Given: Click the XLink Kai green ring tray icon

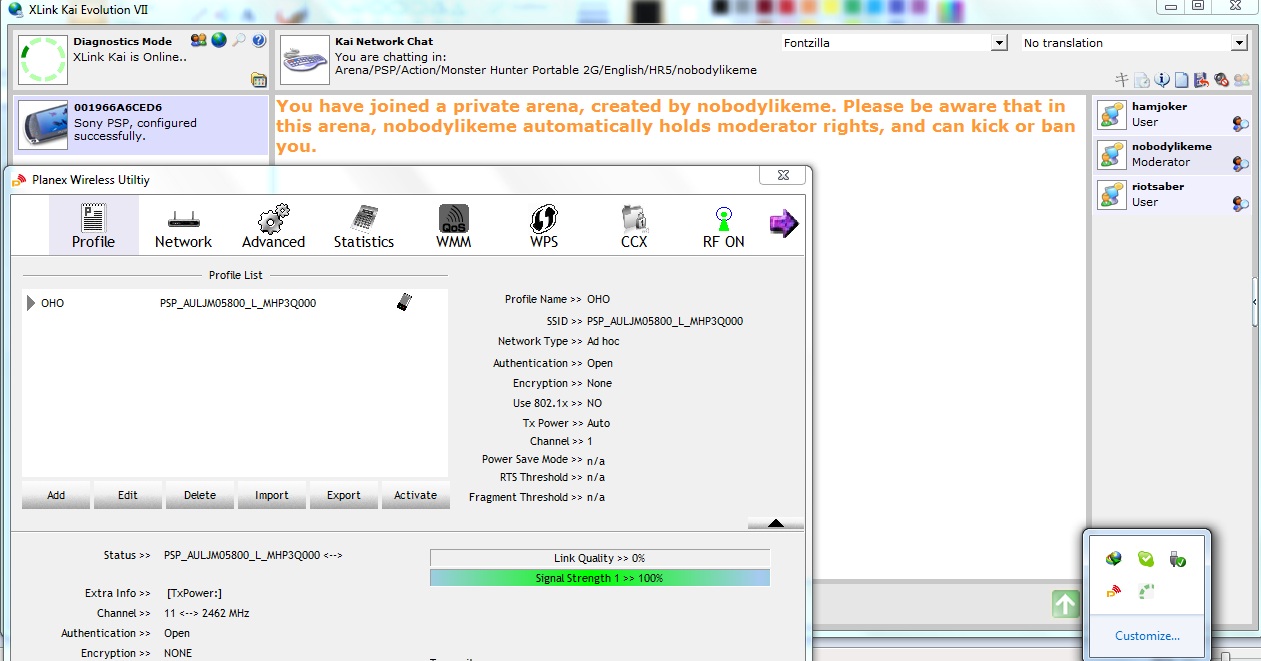Looking at the screenshot, I should (x=1146, y=592).
